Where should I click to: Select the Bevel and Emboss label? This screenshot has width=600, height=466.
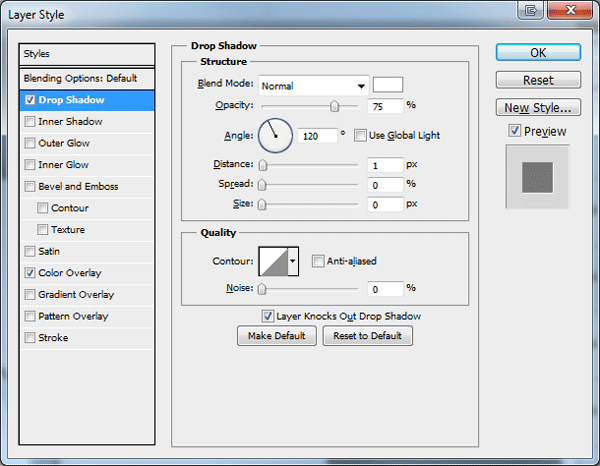78,186
